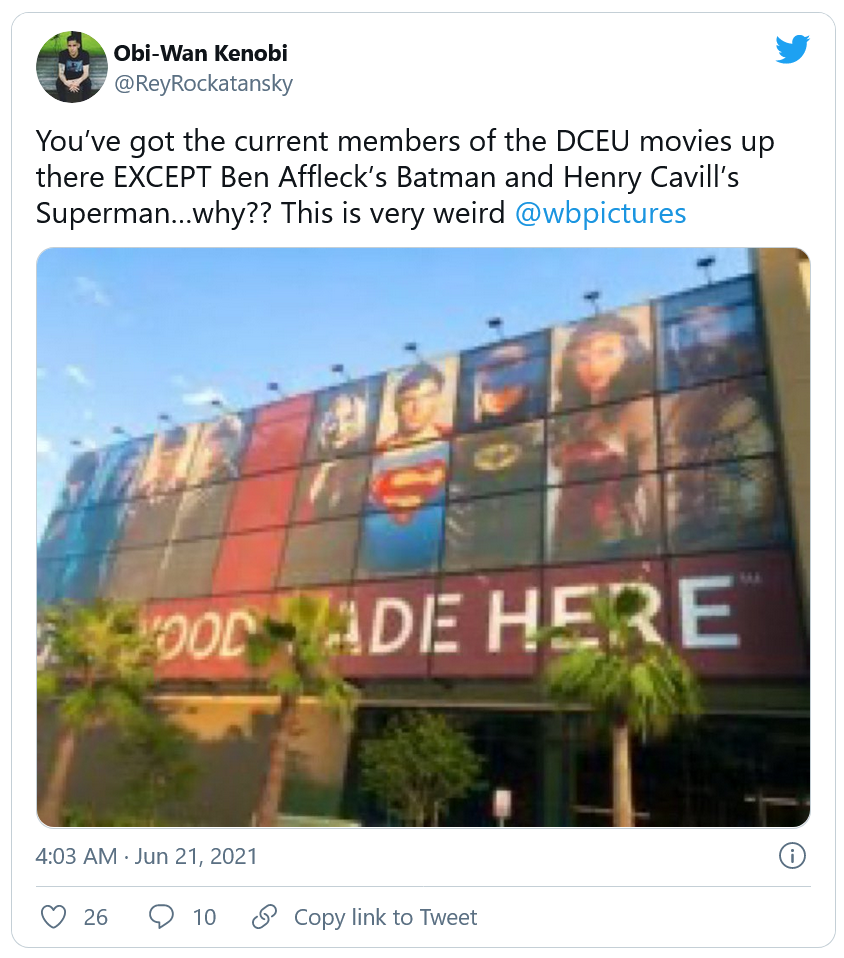The height and width of the screenshot is (958, 844).
Task: Click the chain link copy icon
Action: (265, 917)
